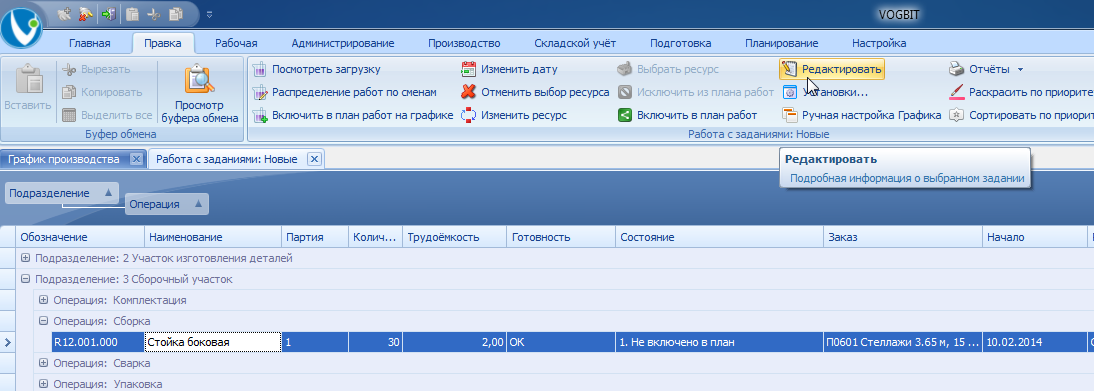Screen dimensions: 1094x391
Task: Expand the Операция: Сварка group
Action: click(x=44, y=363)
